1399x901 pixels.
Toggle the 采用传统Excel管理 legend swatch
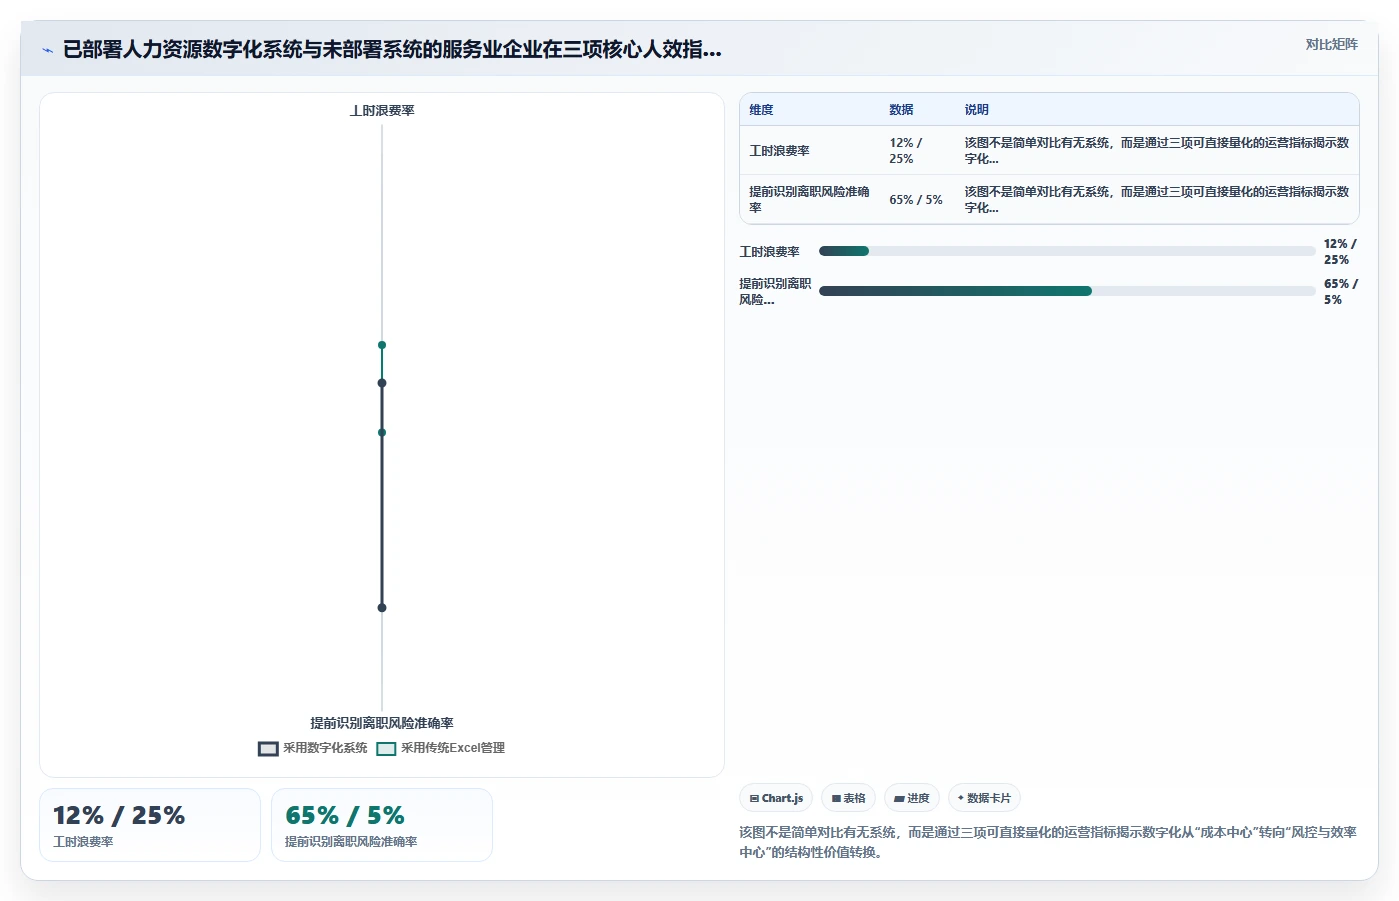386,748
